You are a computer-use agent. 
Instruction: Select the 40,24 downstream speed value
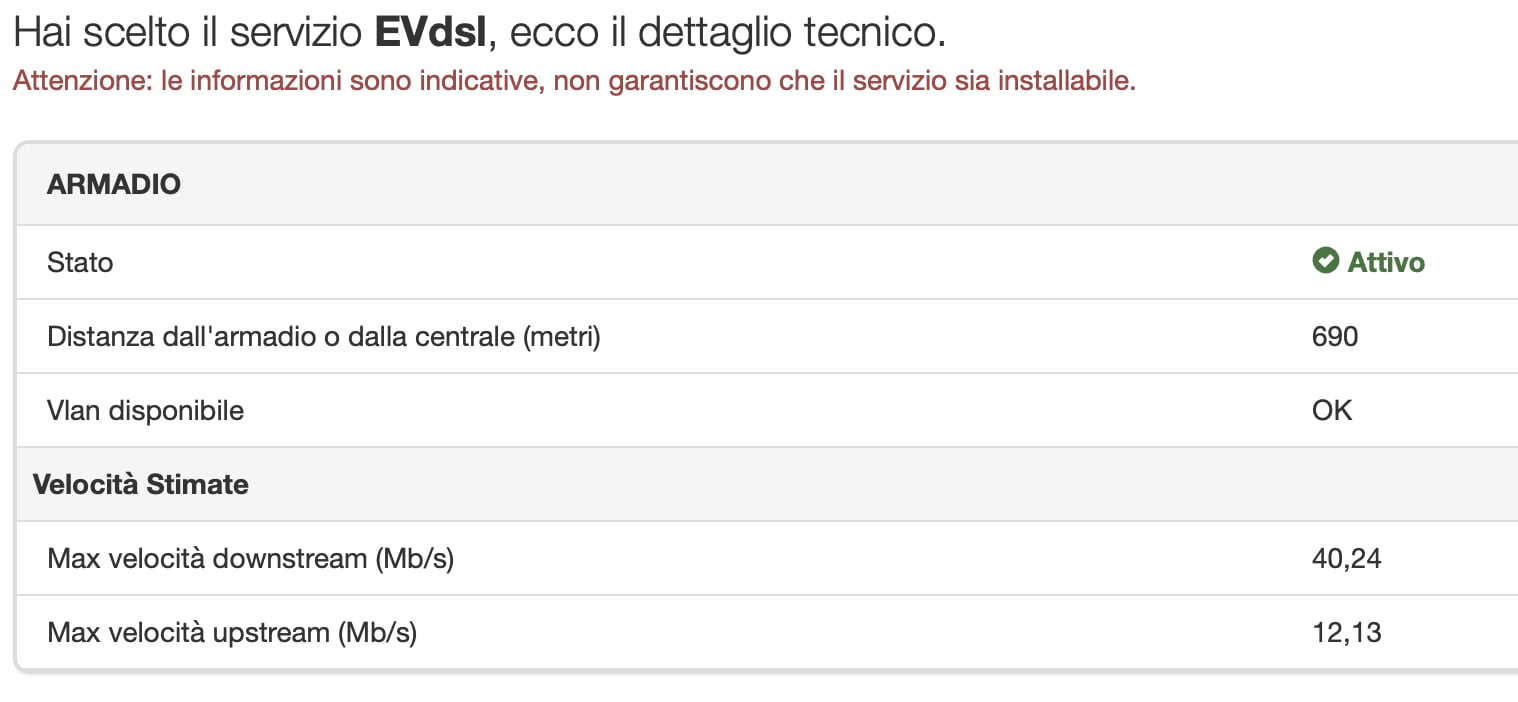(1346, 559)
